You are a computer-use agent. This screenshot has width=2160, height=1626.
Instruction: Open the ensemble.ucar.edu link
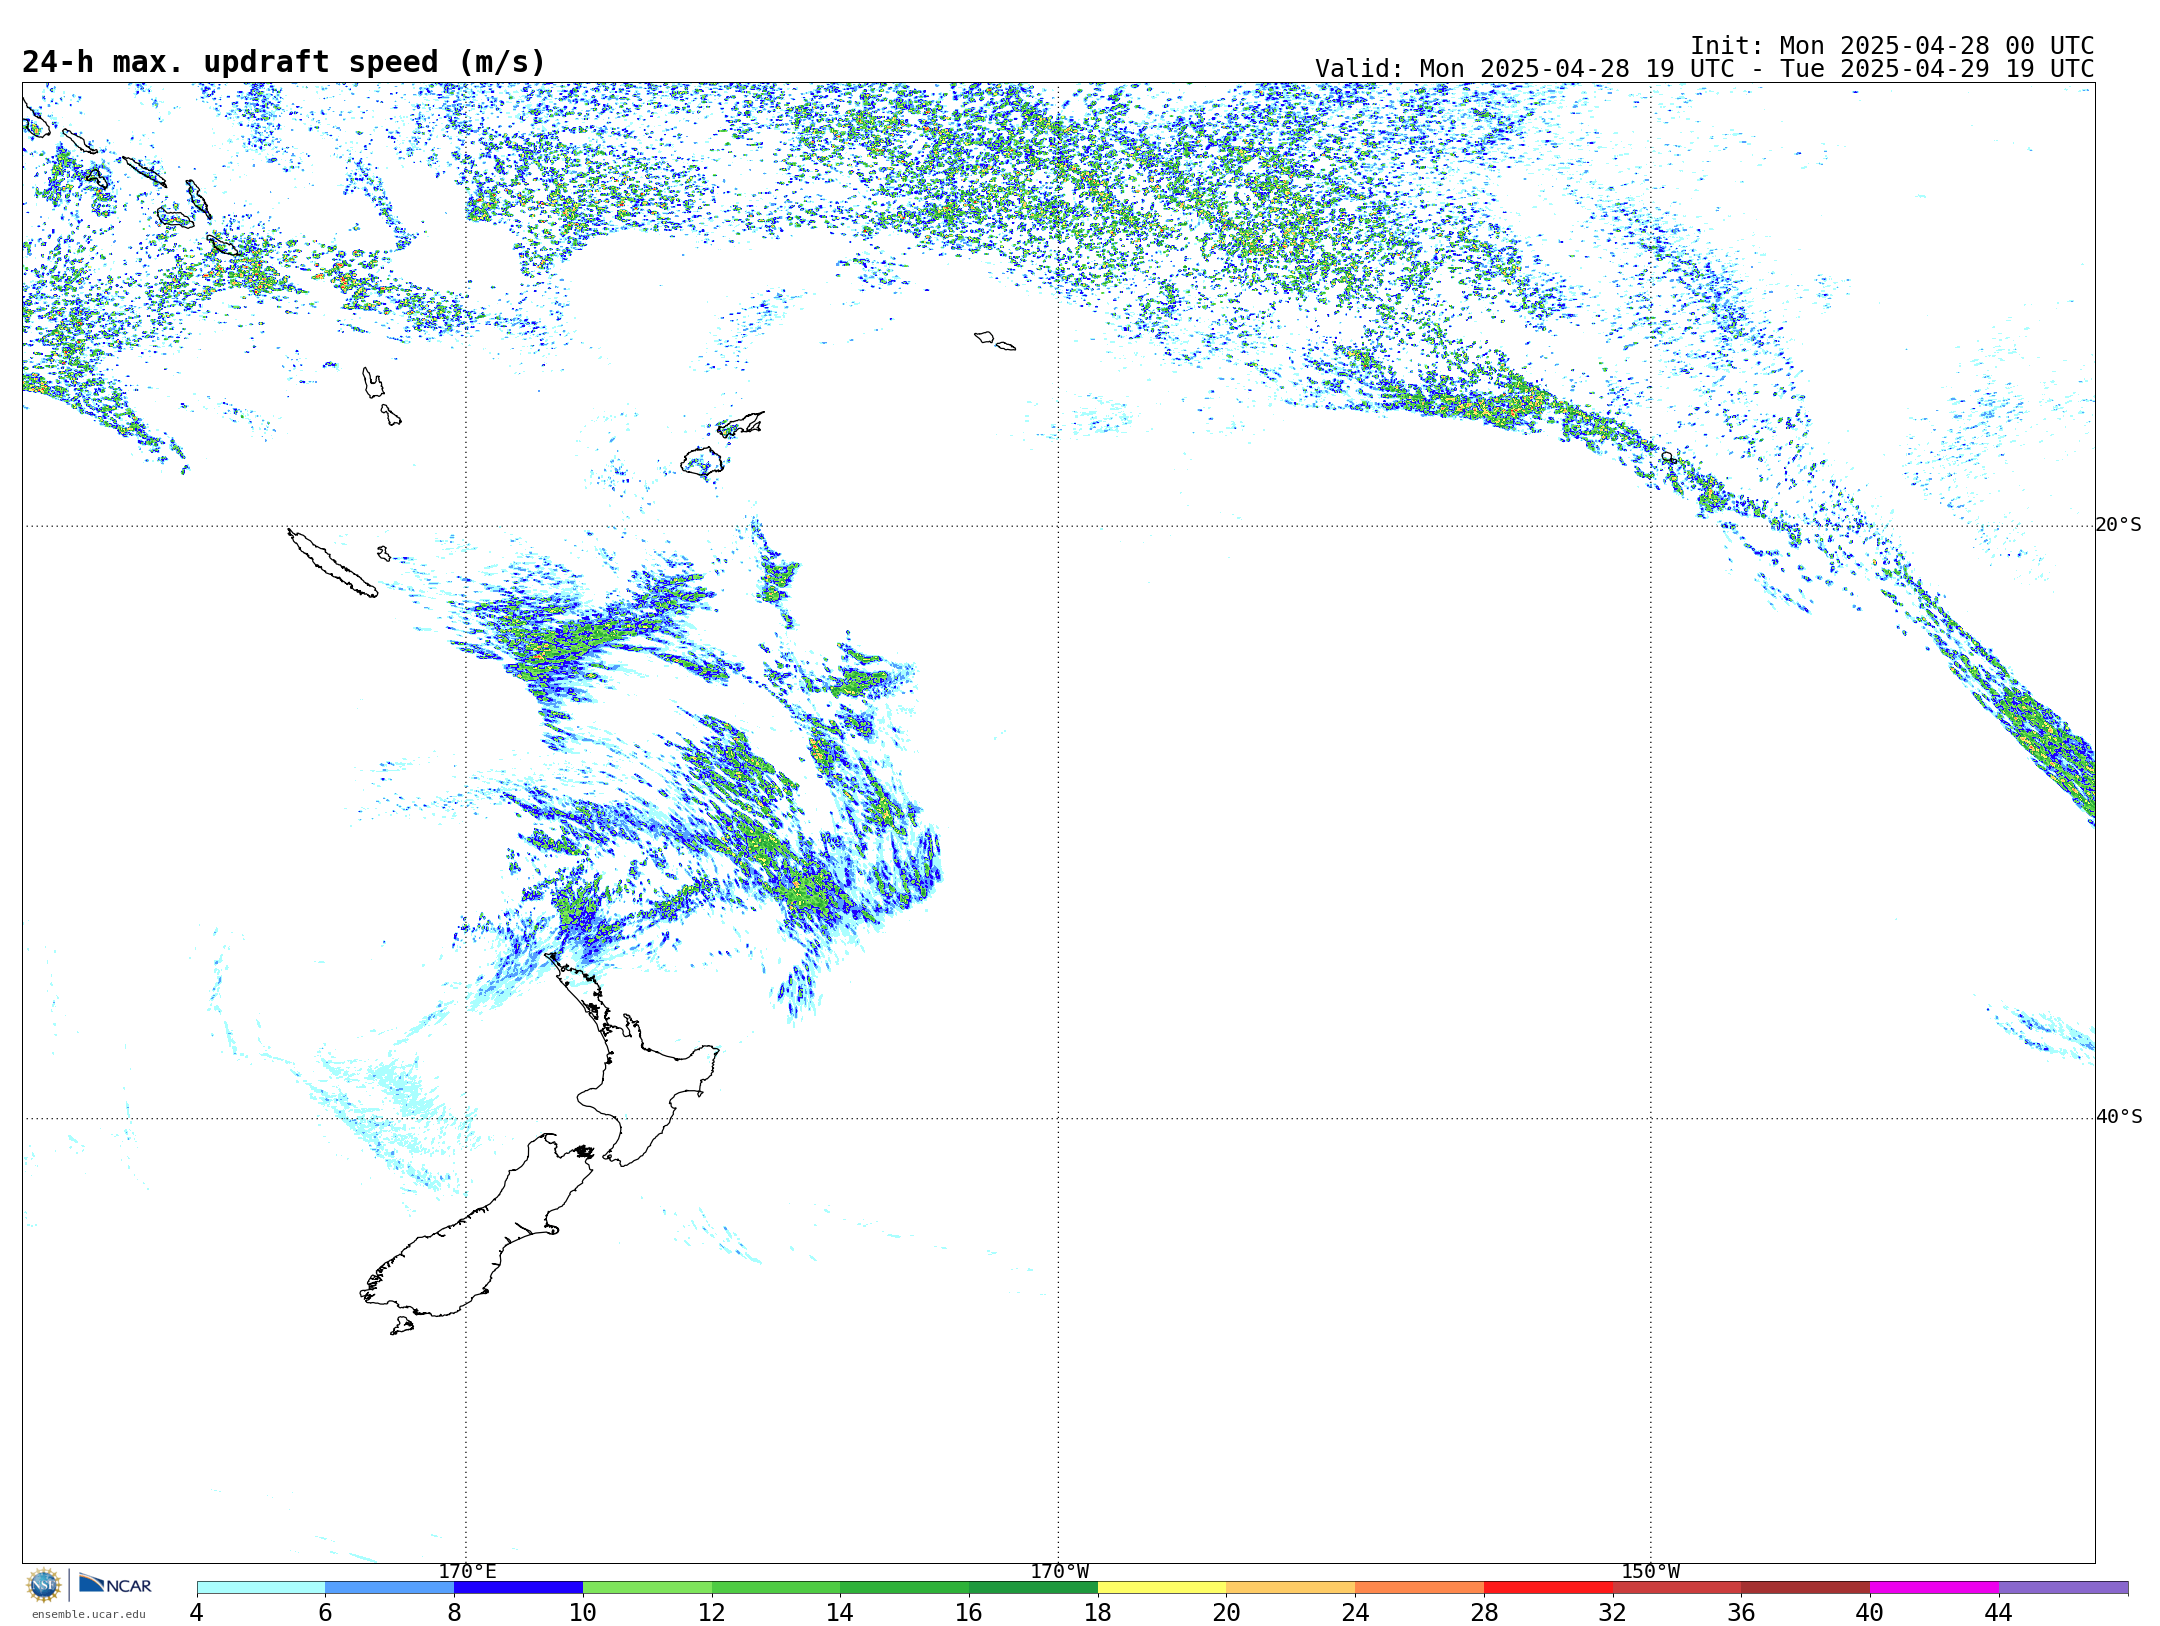coord(88,1614)
